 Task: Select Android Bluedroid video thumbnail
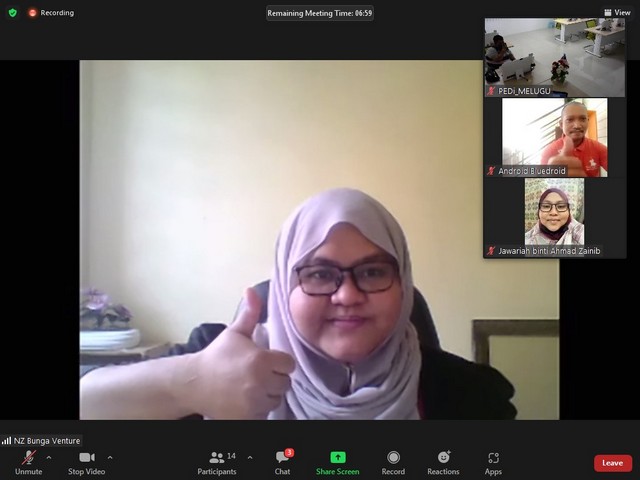(554, 136)
